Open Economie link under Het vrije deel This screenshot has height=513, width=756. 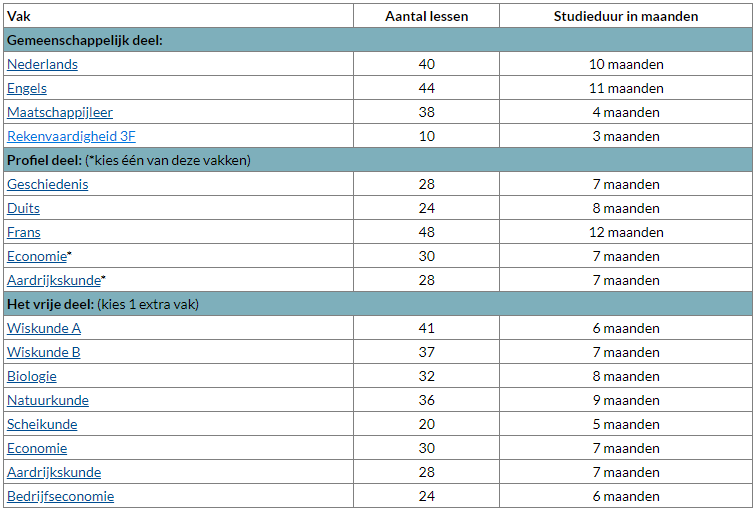pyautogui.click(x=37, y=448)
